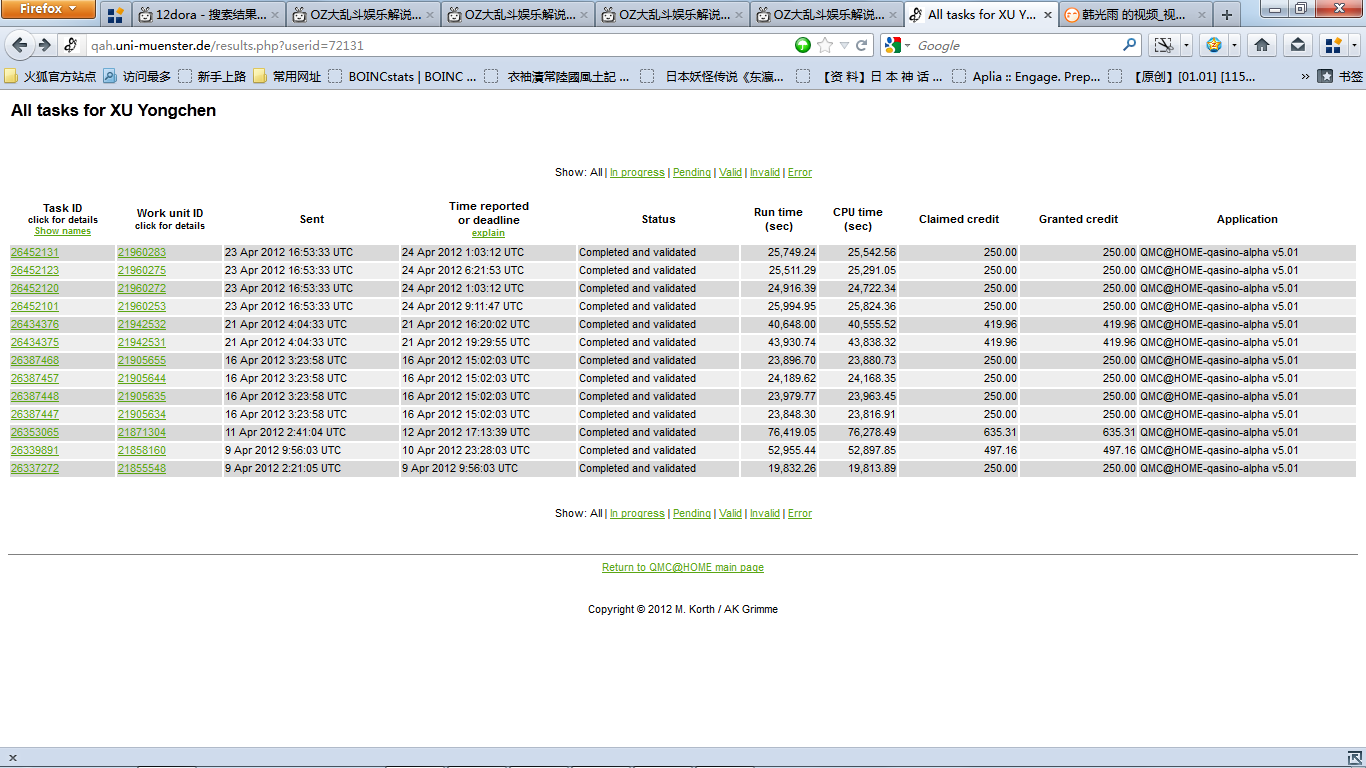Click granted credit value 635.31
This screenshot has height=768, width=1366.
coord(1119,432)
